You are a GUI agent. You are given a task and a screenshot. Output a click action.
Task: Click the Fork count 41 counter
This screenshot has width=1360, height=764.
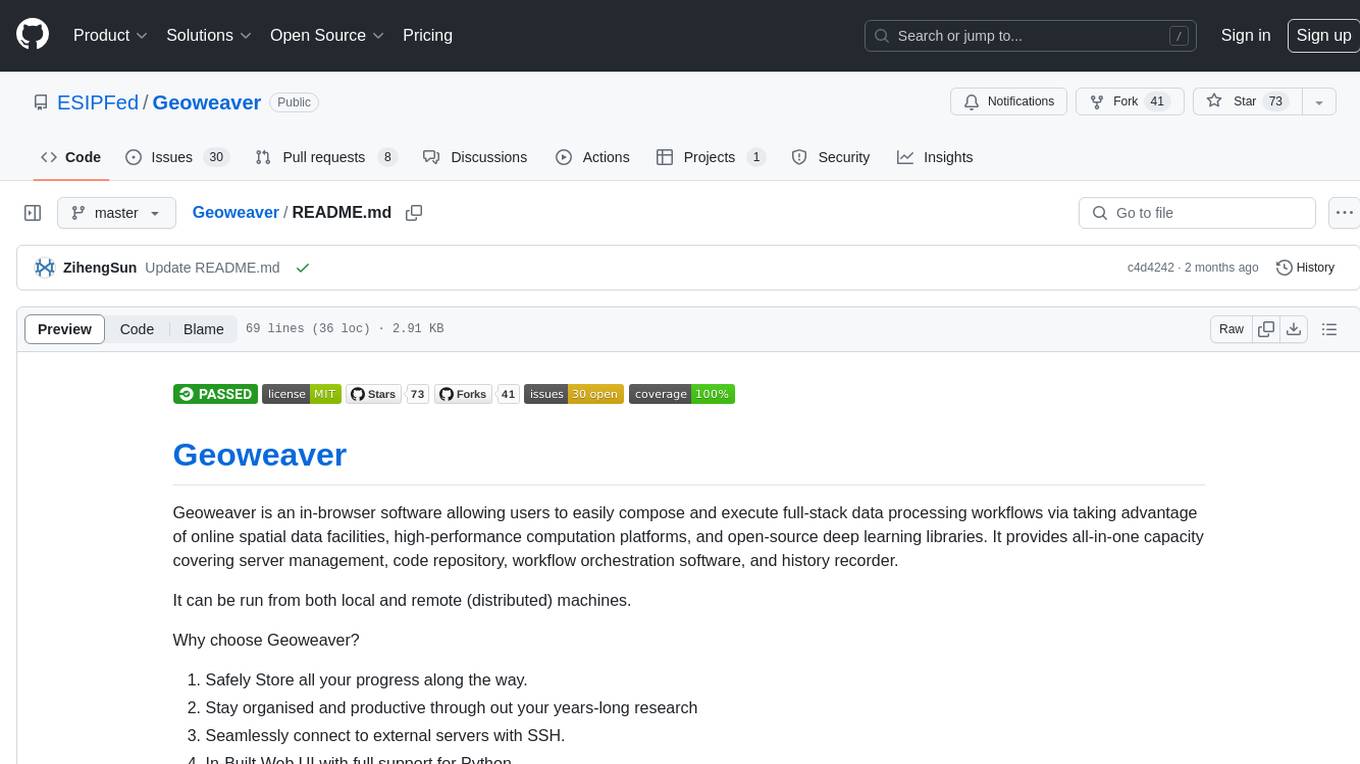tap(1158, 102)
